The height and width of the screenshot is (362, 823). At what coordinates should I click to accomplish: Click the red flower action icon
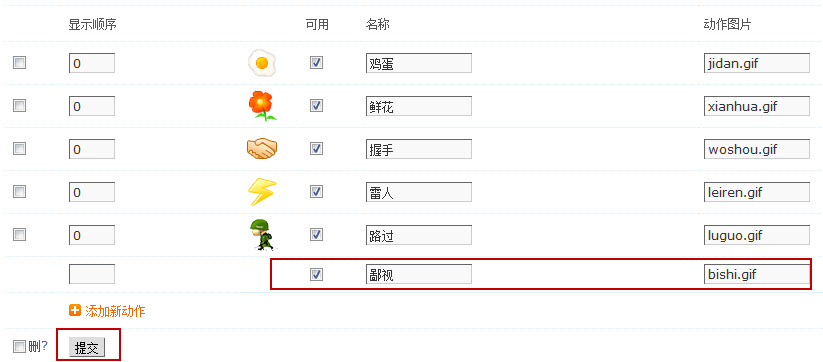coord(262,106)
